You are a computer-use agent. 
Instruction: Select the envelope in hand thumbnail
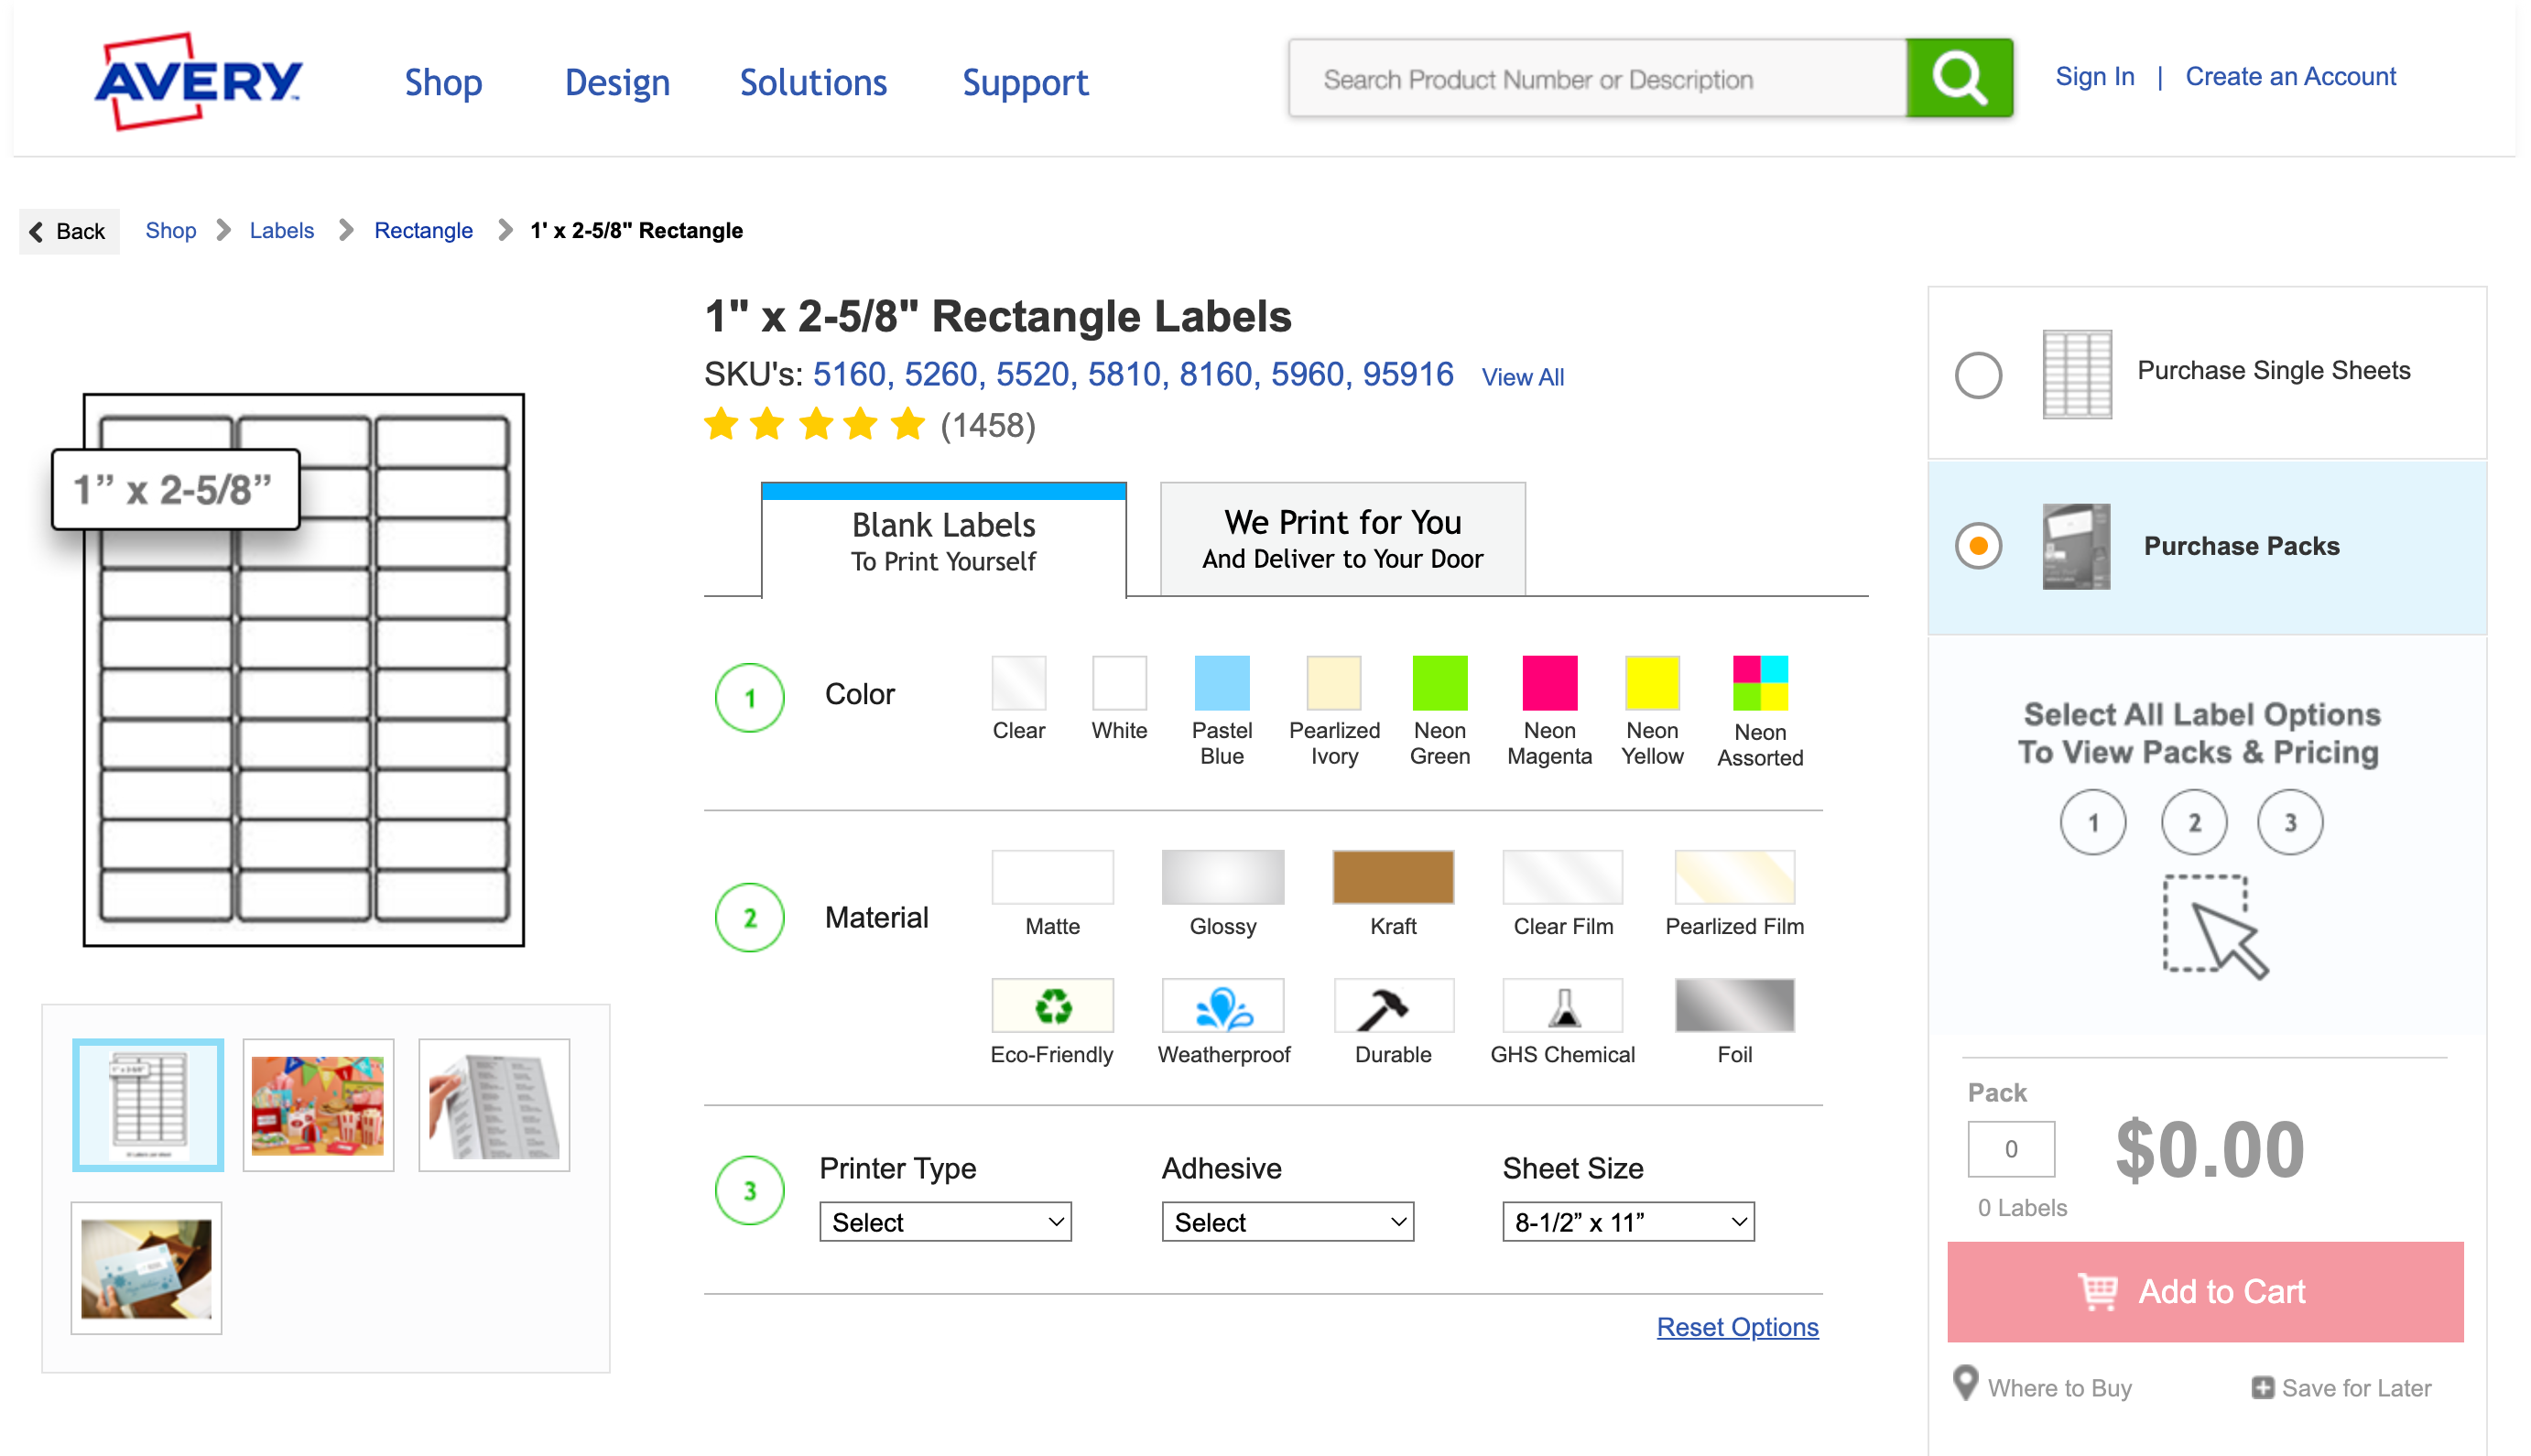[x=146, y=1267]
